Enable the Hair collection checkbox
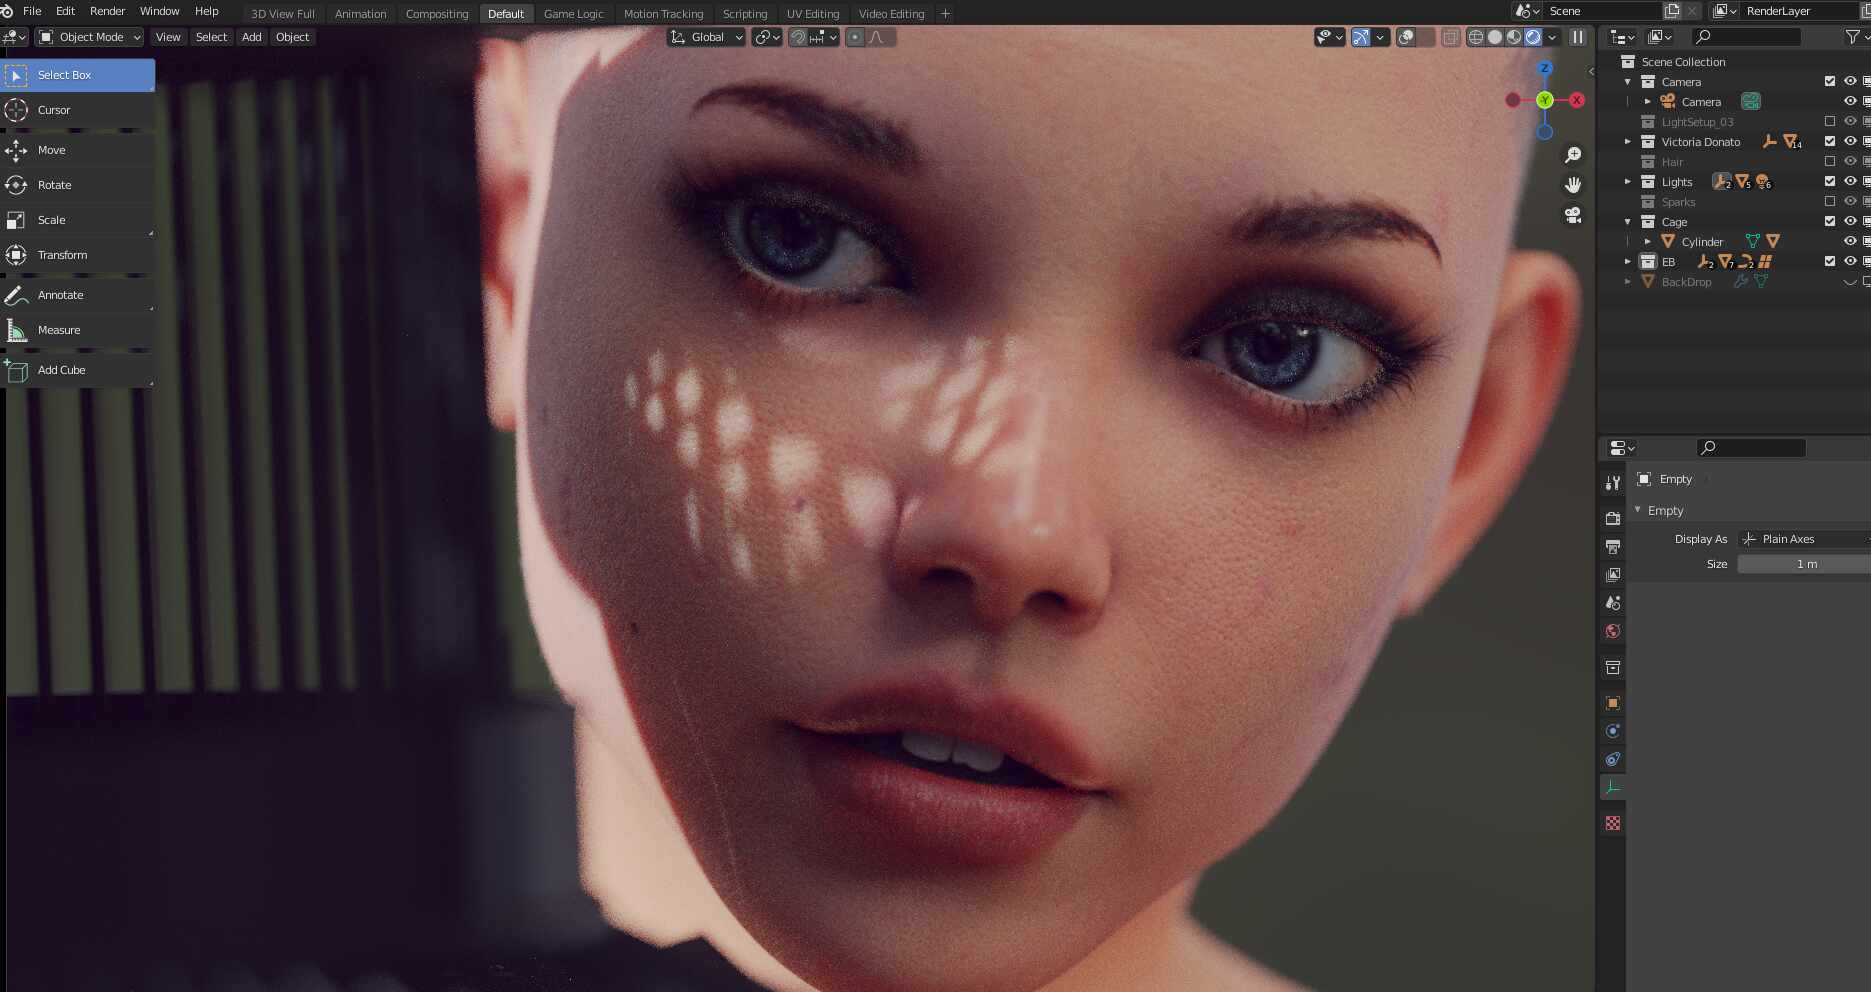This screenshot has height=992, width=1871. pos(1830,161)
